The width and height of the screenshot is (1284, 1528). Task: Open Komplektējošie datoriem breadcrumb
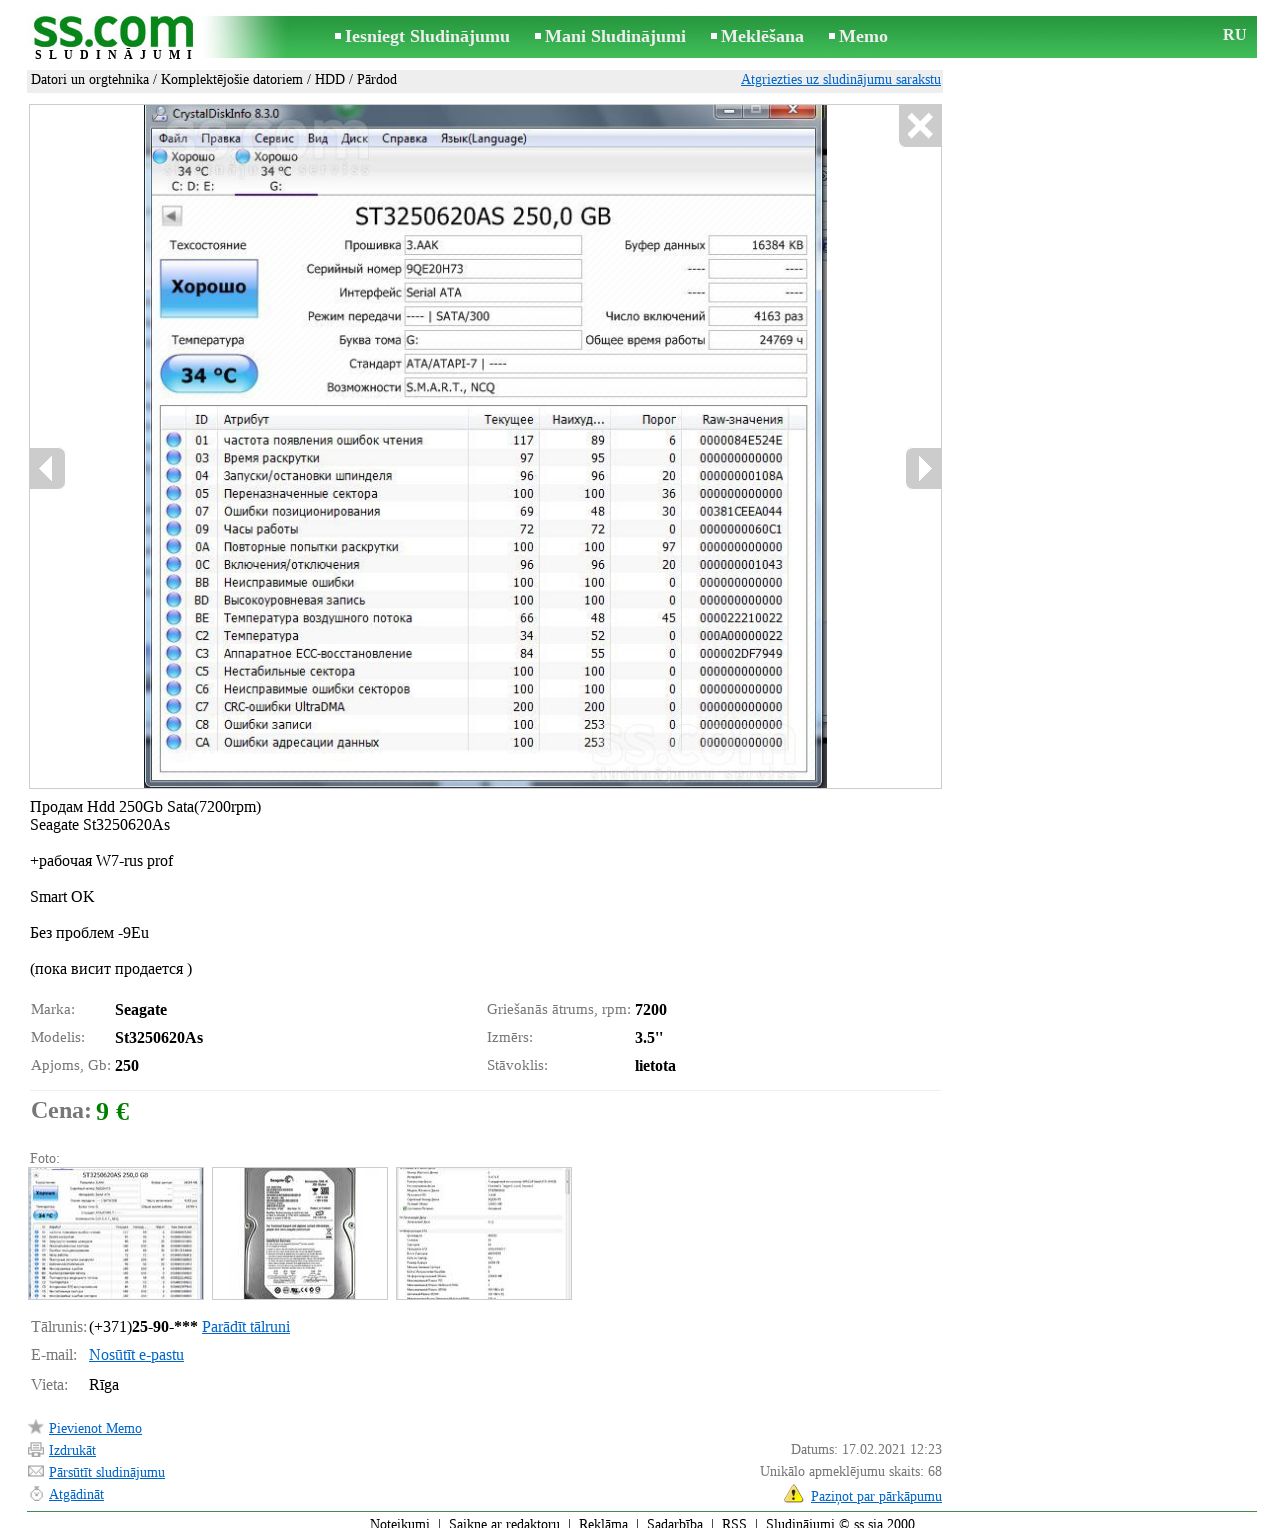coord(232,79)
